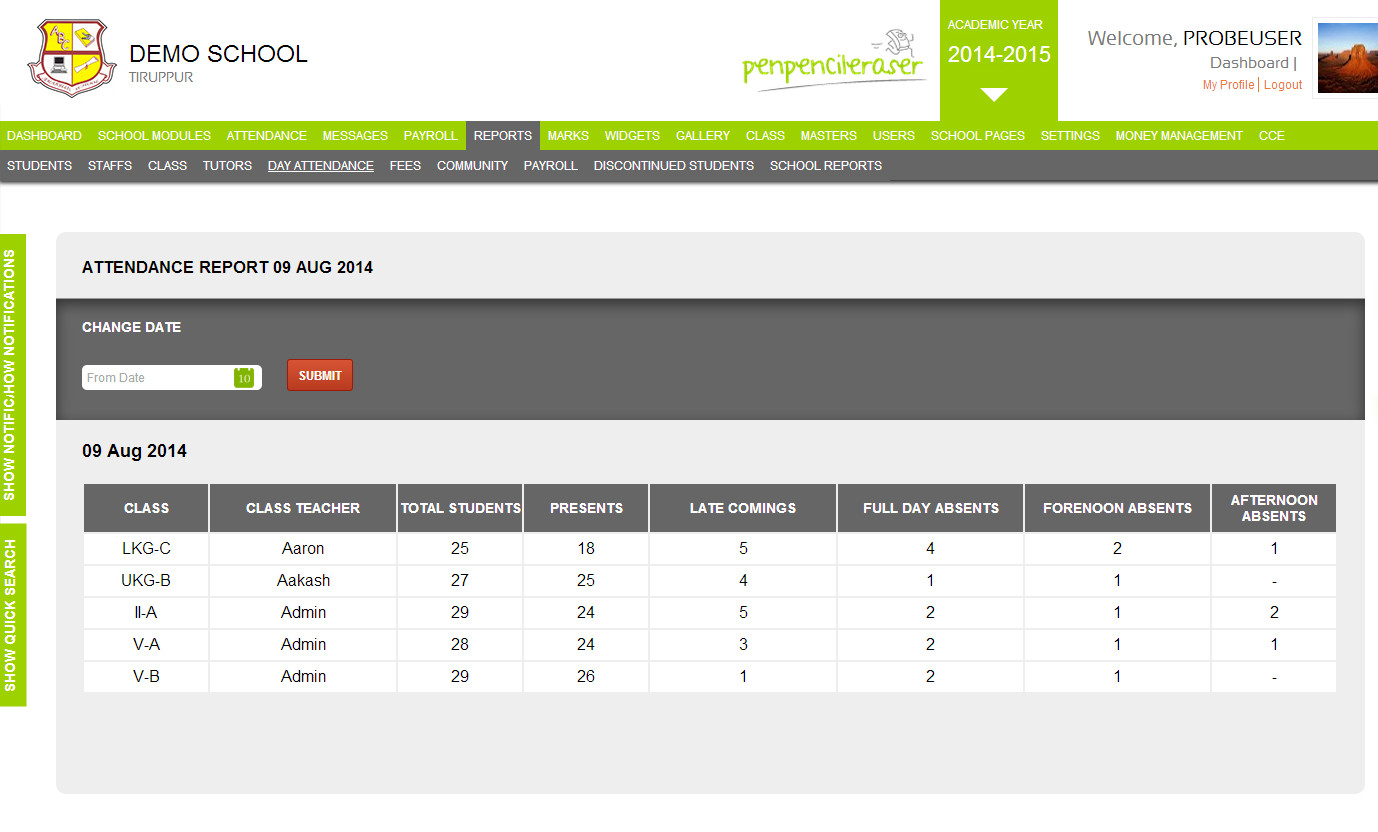Click the Demo School crest logo
The width and height of the screenshot is (1378, 832).
[x=66, y=59]
